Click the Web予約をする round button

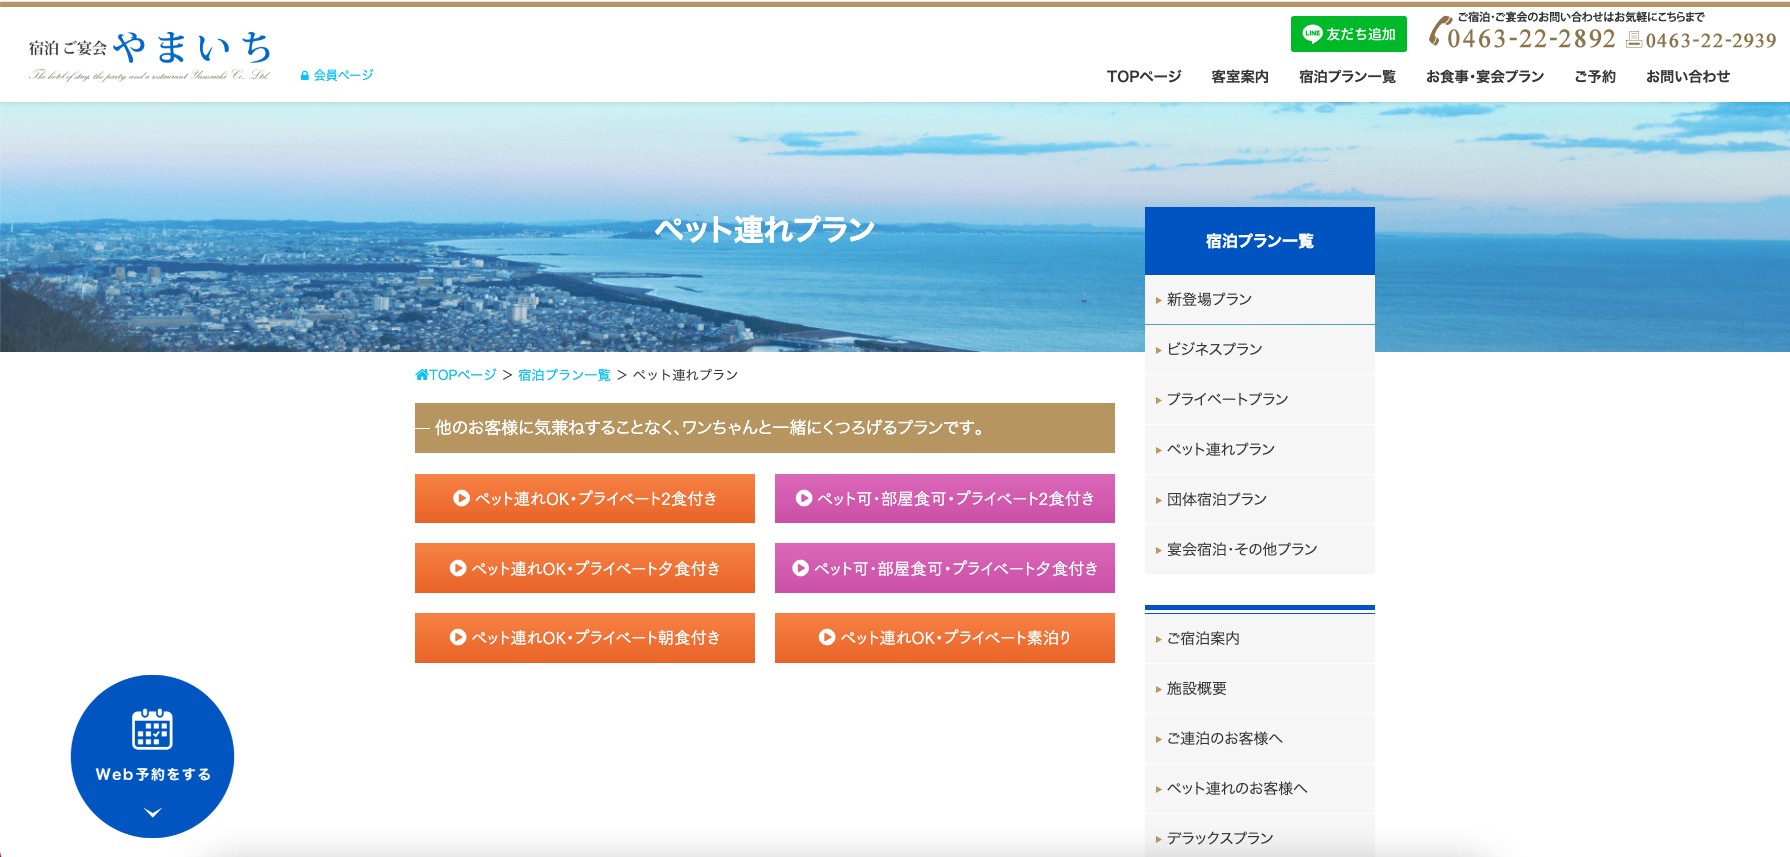click(152, 756)
